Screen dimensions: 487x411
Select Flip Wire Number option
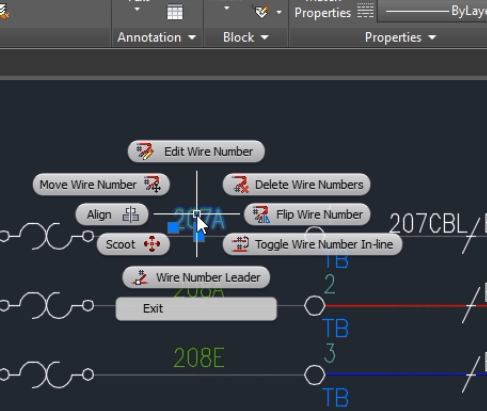307,214
